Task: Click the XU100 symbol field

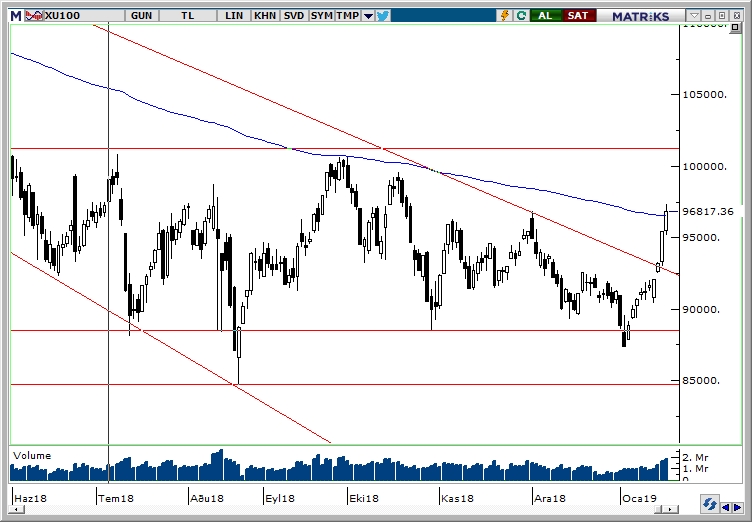Action: pyautogui.click(x=84, y=16)
